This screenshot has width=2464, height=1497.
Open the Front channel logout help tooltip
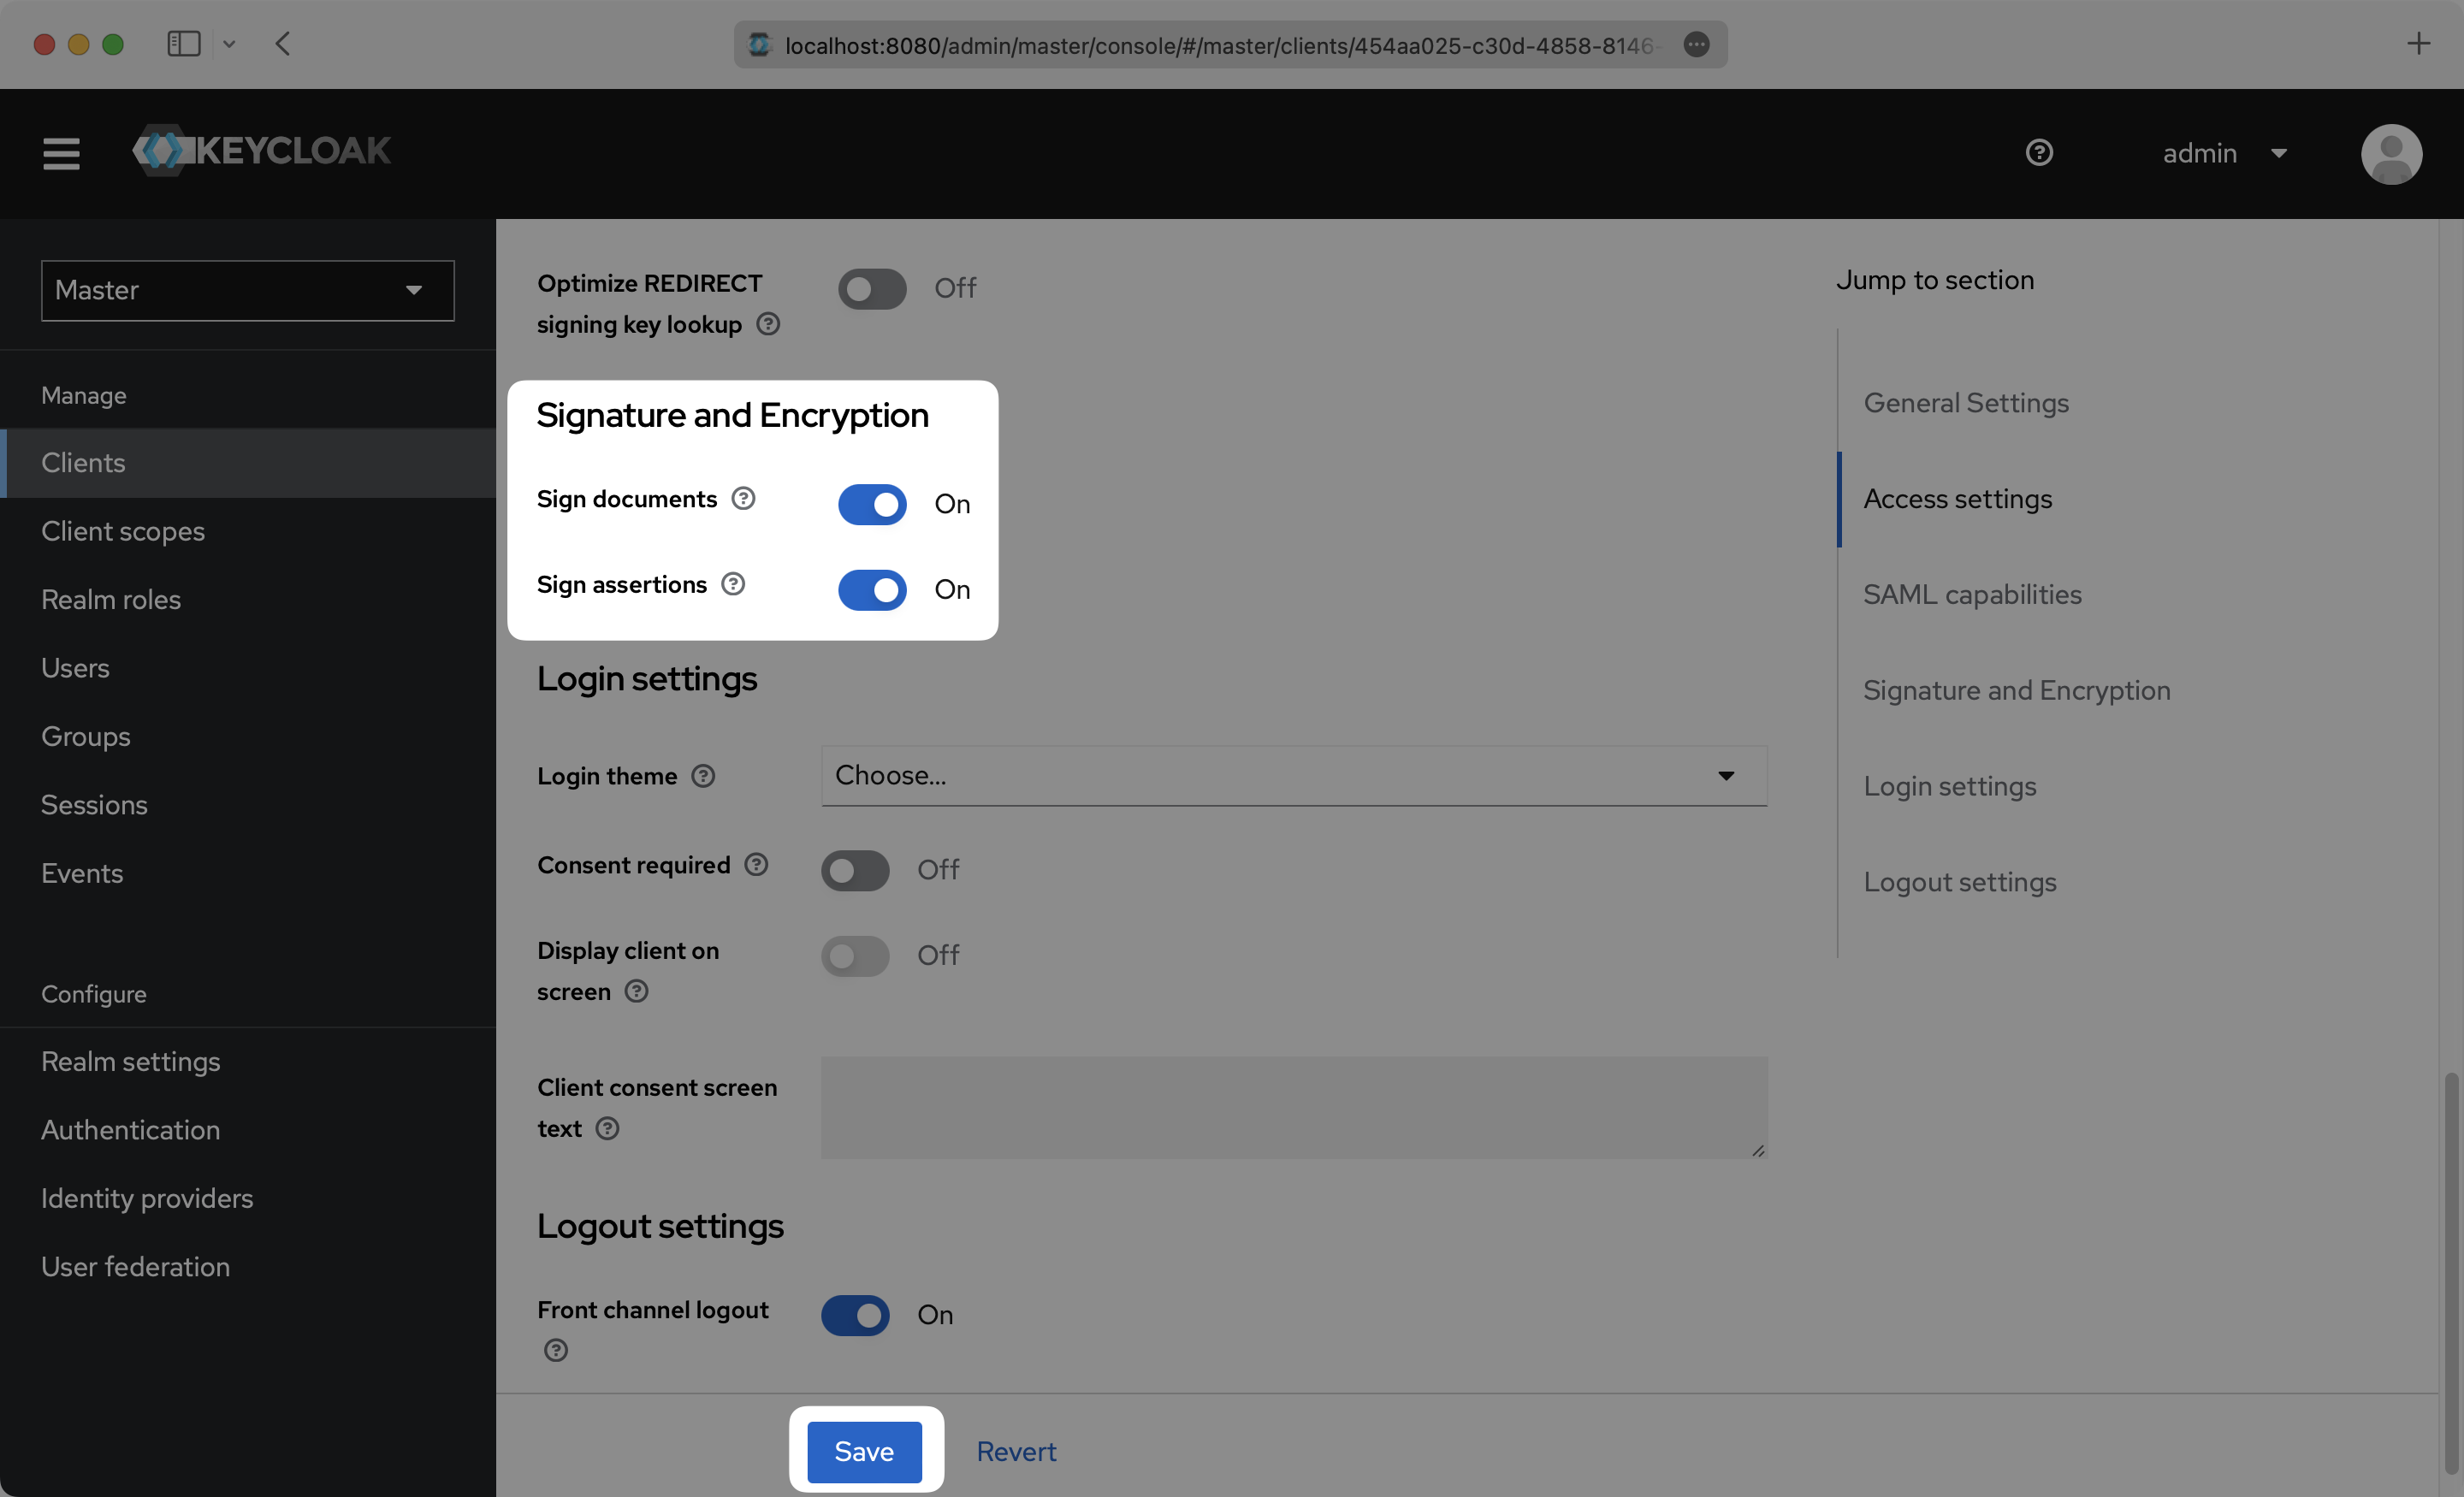556,1350
